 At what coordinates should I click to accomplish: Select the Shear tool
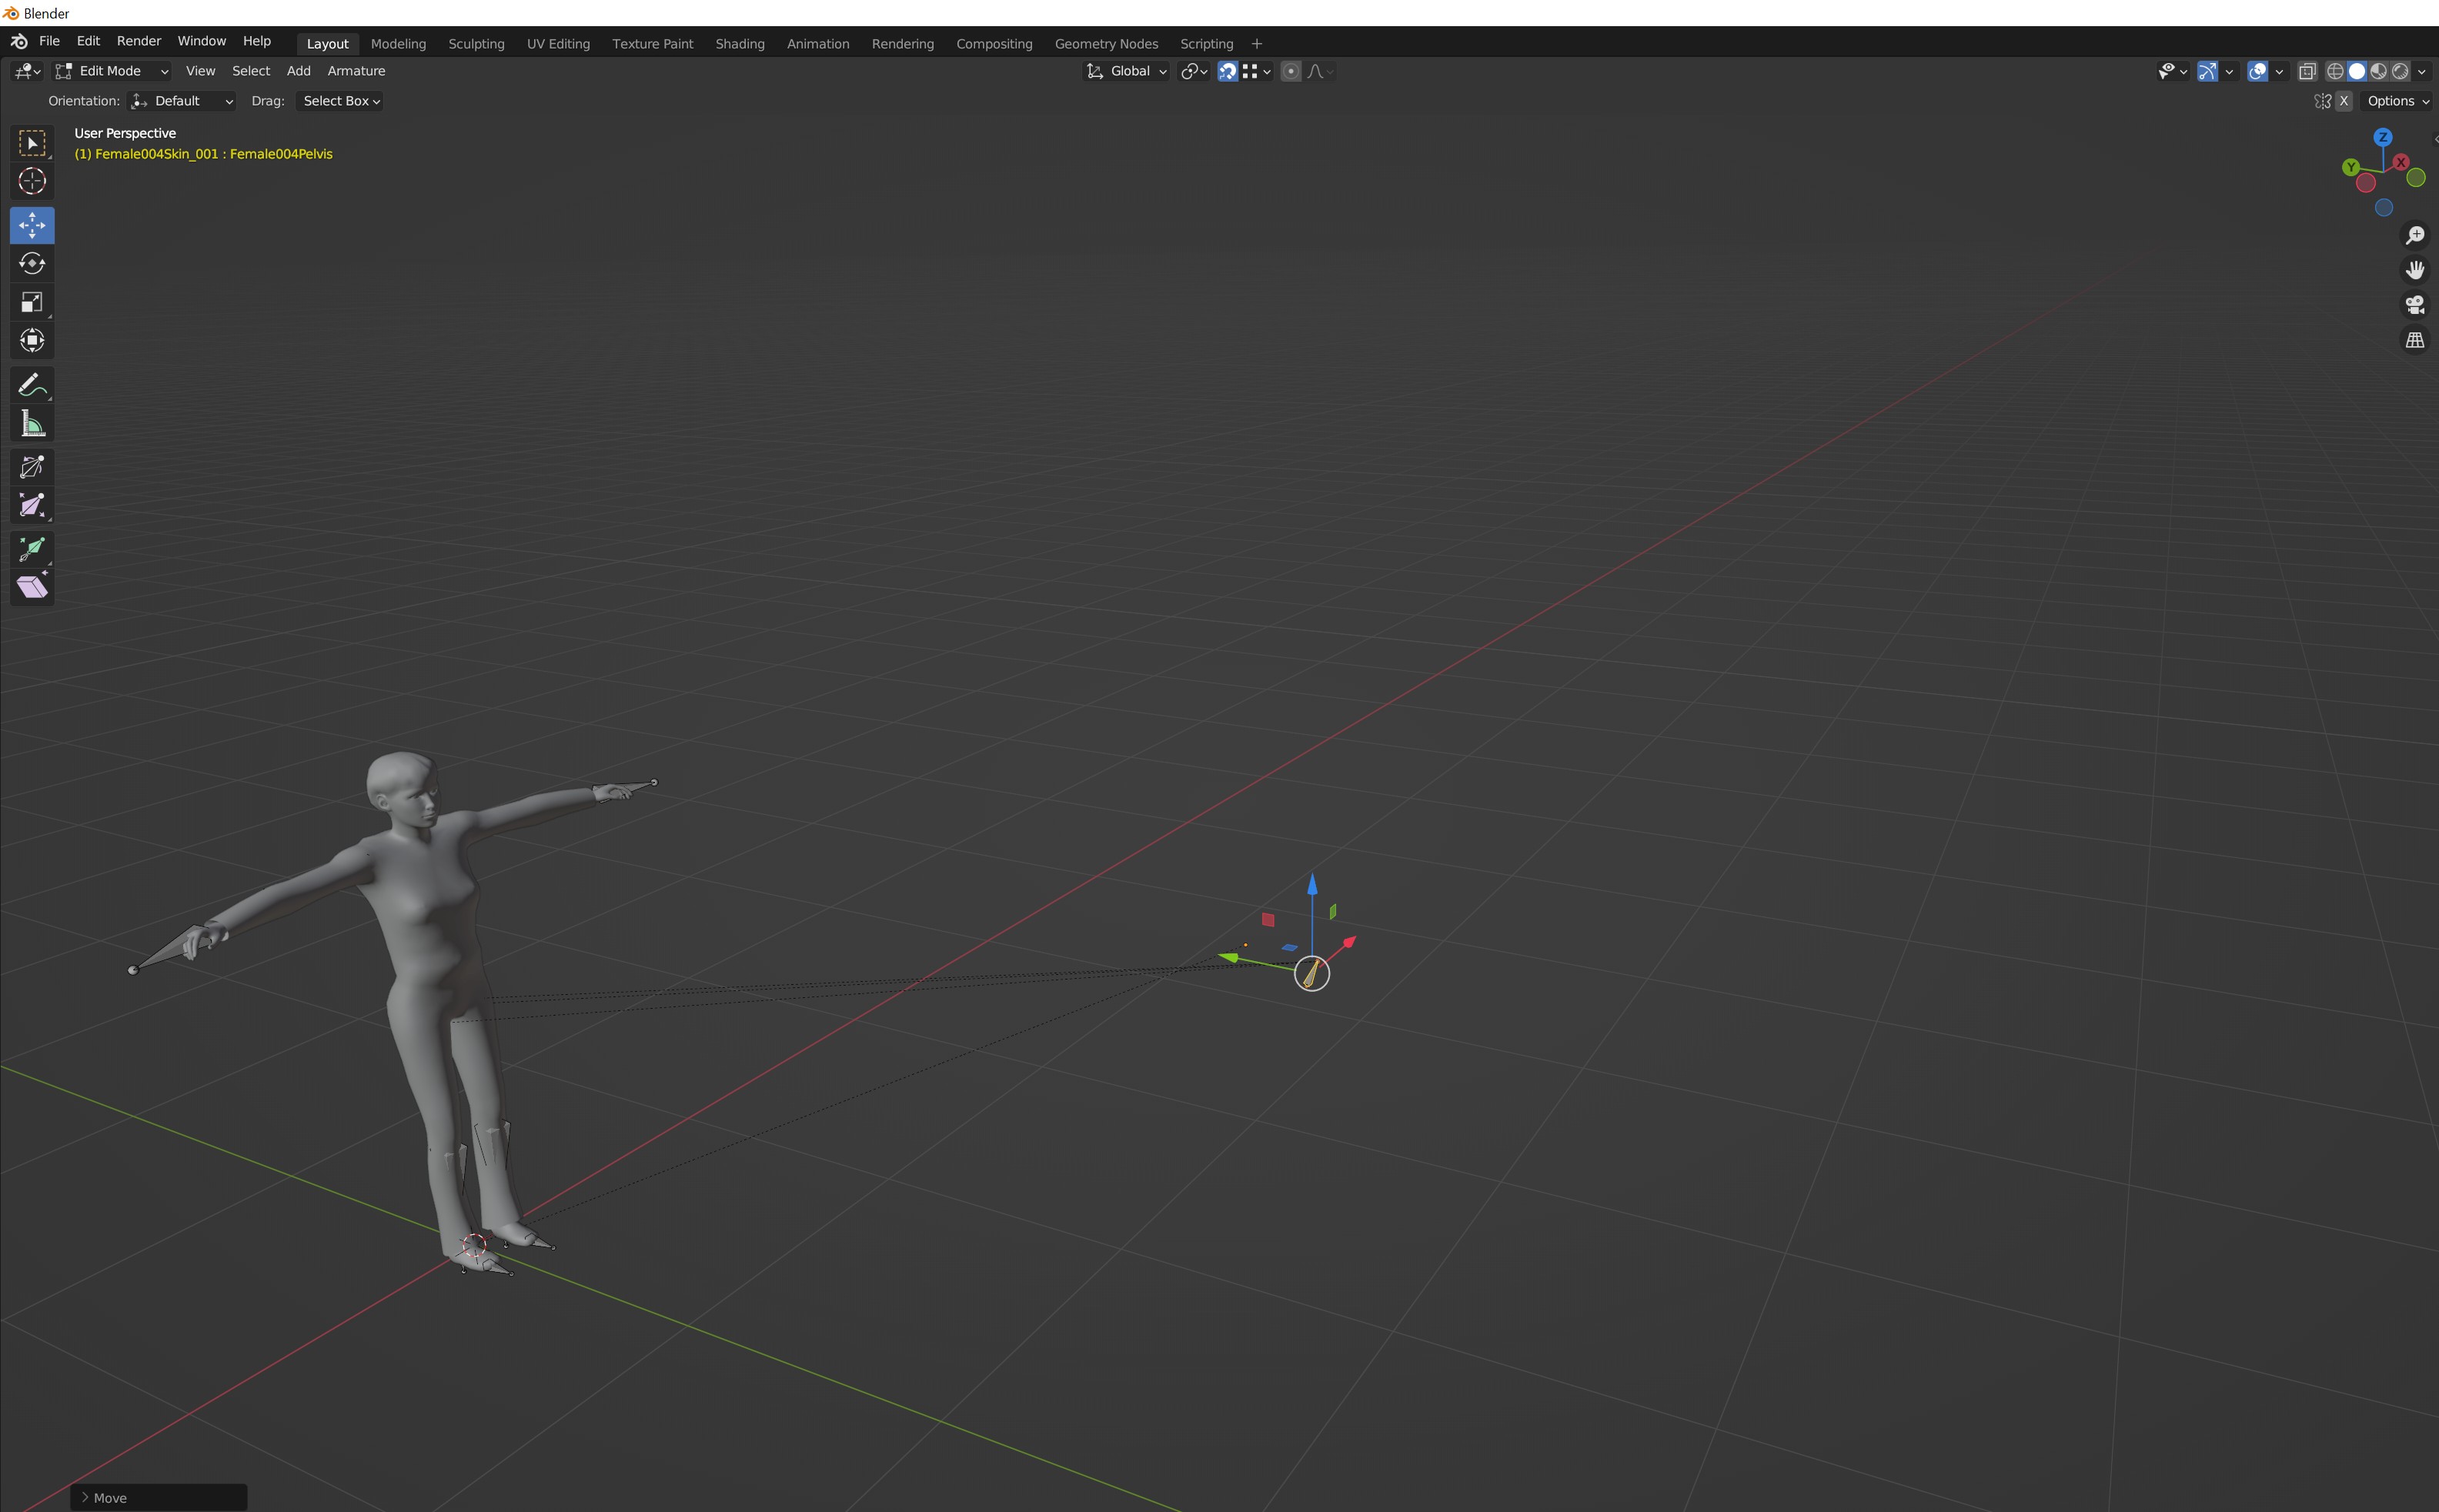point(32,587)
